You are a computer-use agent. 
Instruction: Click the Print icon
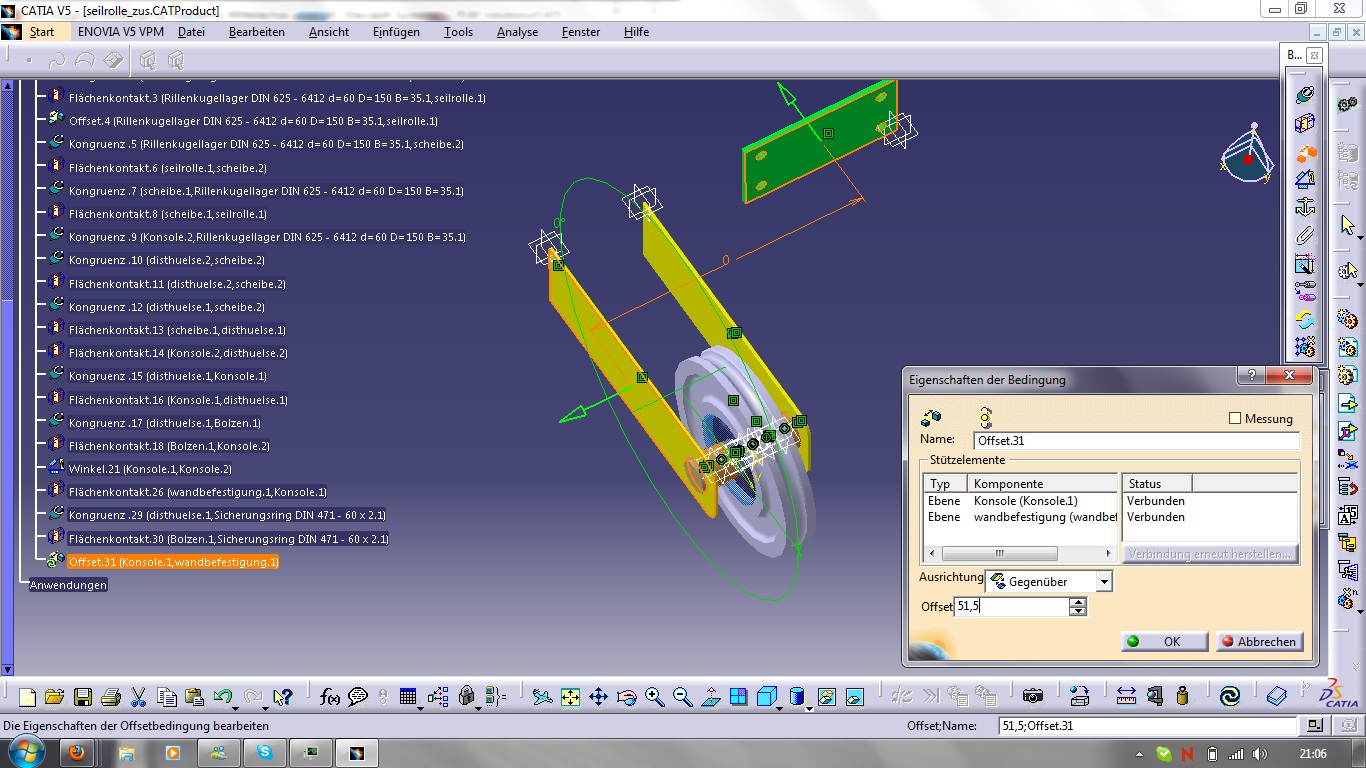click(110, 697)
